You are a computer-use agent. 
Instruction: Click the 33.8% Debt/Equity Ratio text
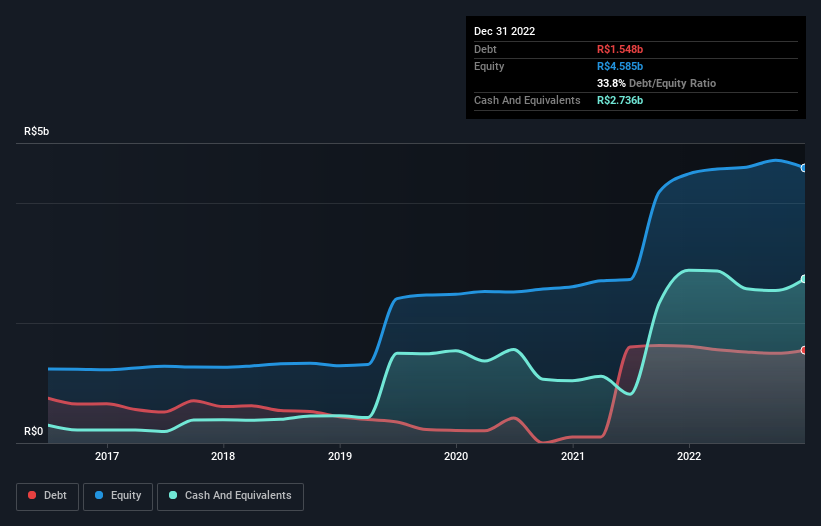pos(656,83)
